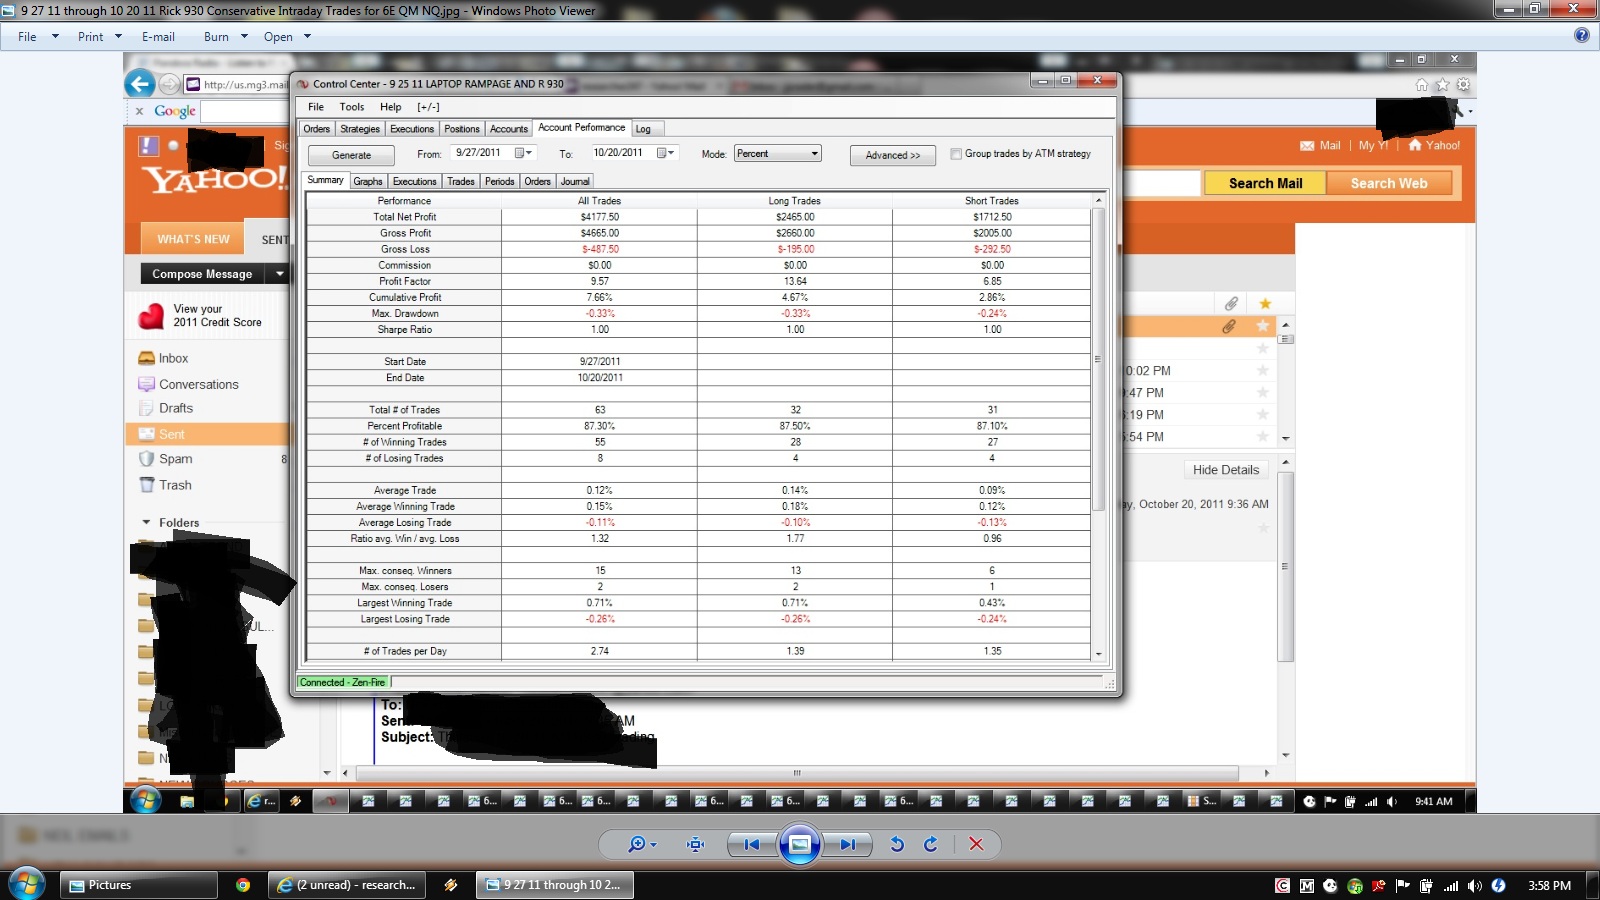Click the Trash can icon in Yahoo Mail

[146, 485]
